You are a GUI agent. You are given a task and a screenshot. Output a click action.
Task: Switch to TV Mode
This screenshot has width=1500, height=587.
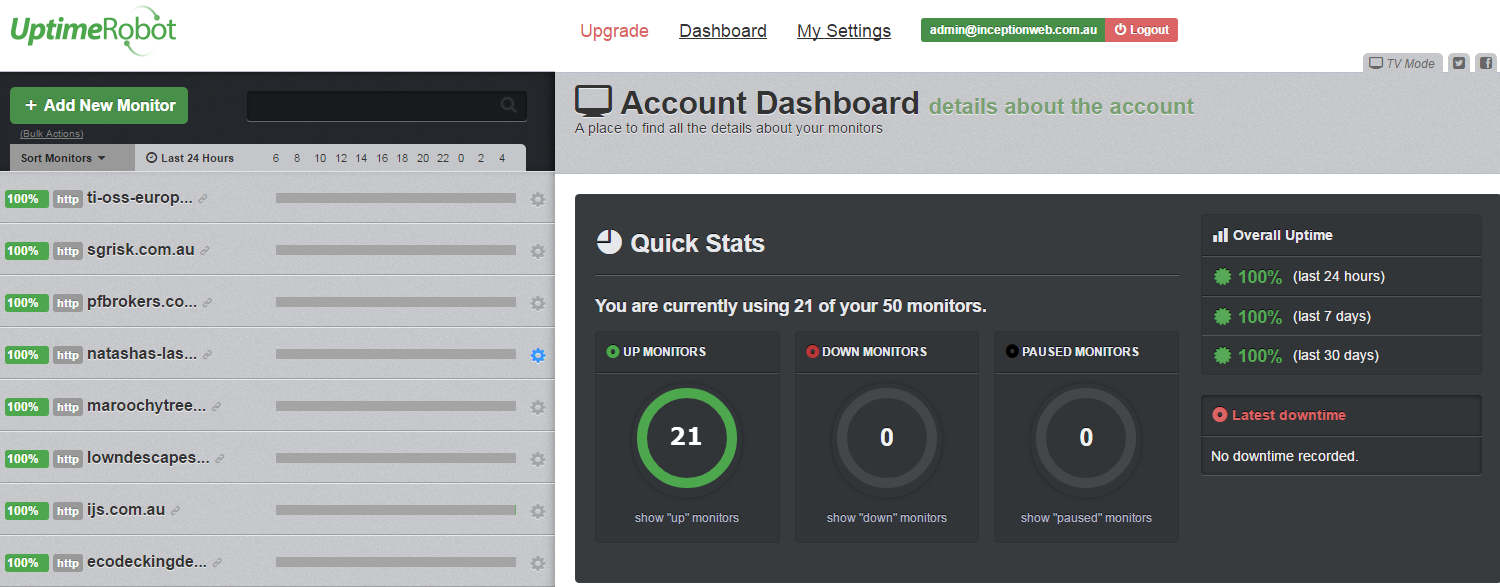tap(1402, 63)
